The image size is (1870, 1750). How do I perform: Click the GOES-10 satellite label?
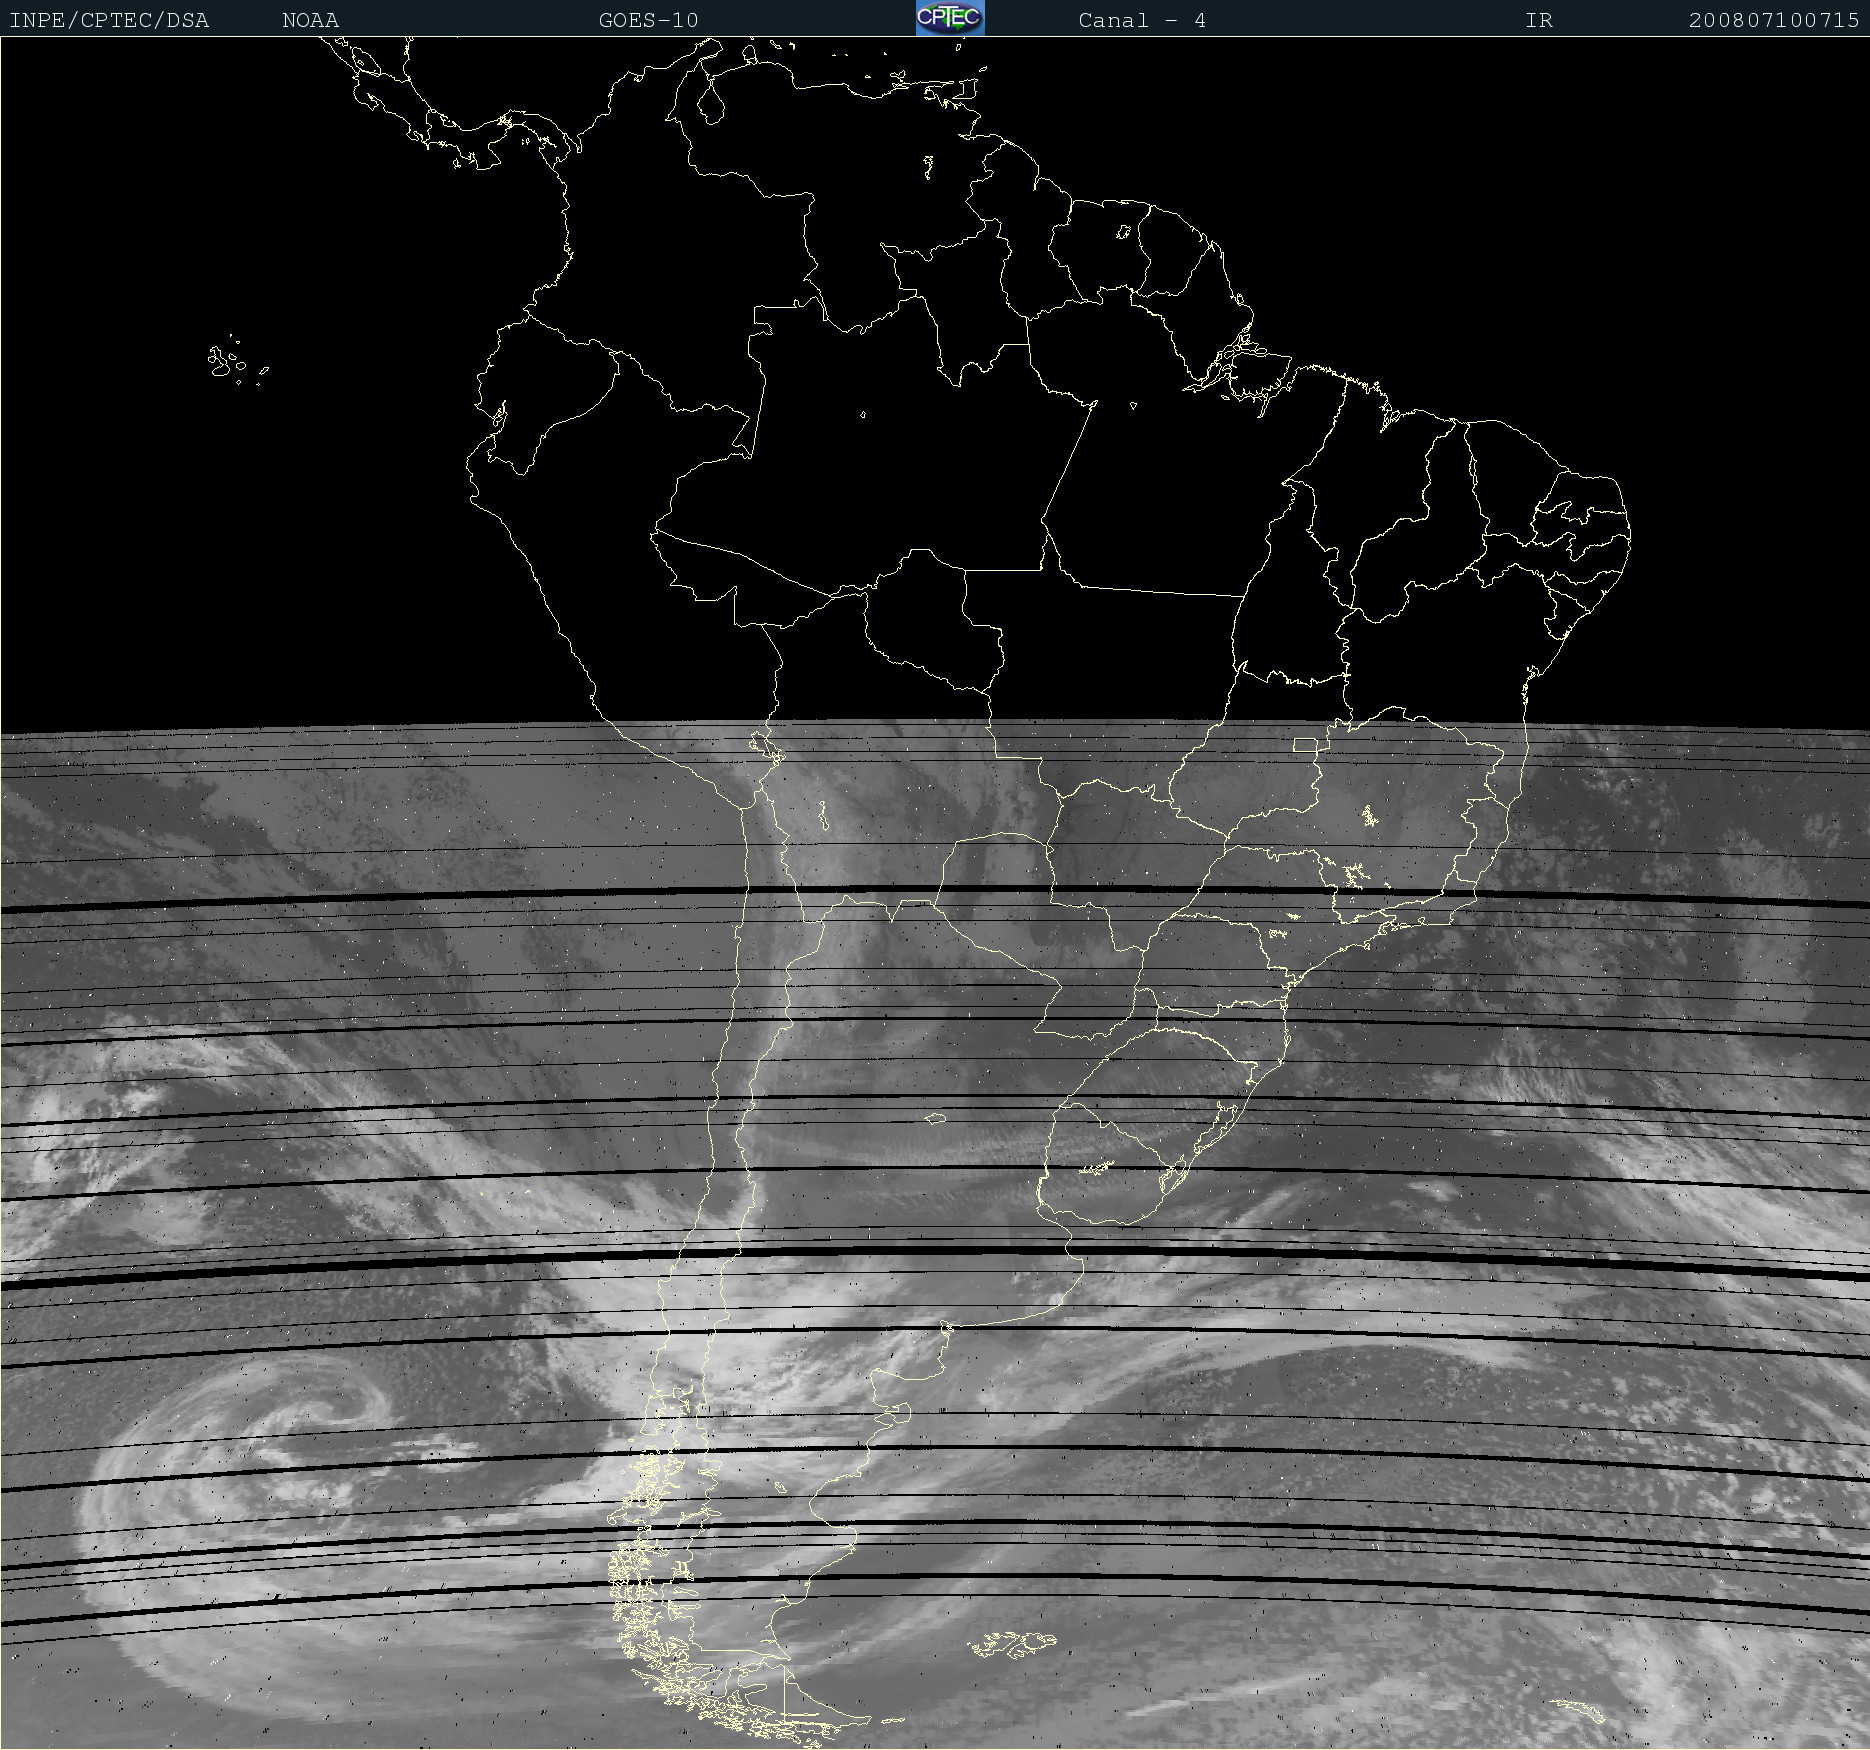tap(648, 20)
